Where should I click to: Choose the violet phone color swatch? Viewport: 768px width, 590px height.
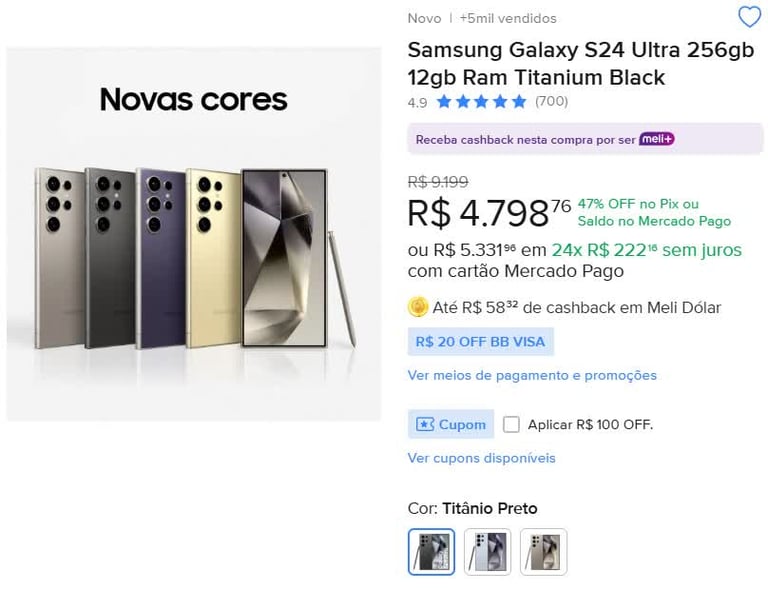click(487, 551)
